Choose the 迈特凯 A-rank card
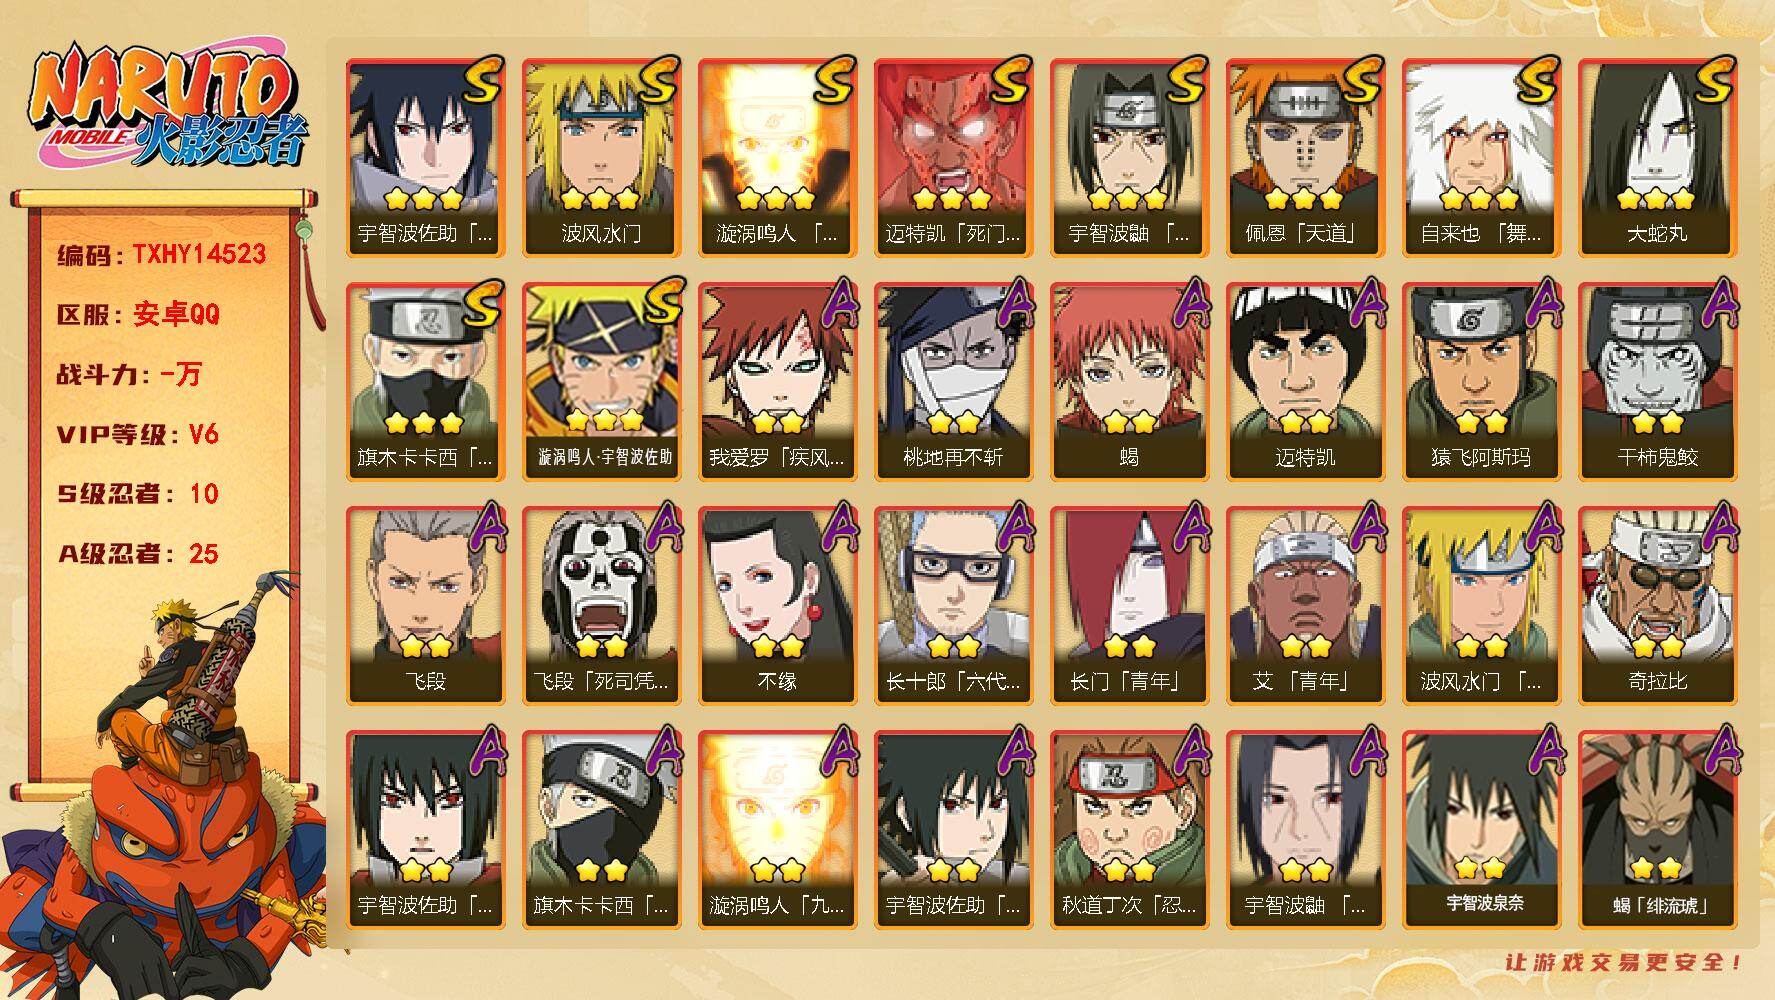1775x1000 pixels. click(x=1305, y=381)
